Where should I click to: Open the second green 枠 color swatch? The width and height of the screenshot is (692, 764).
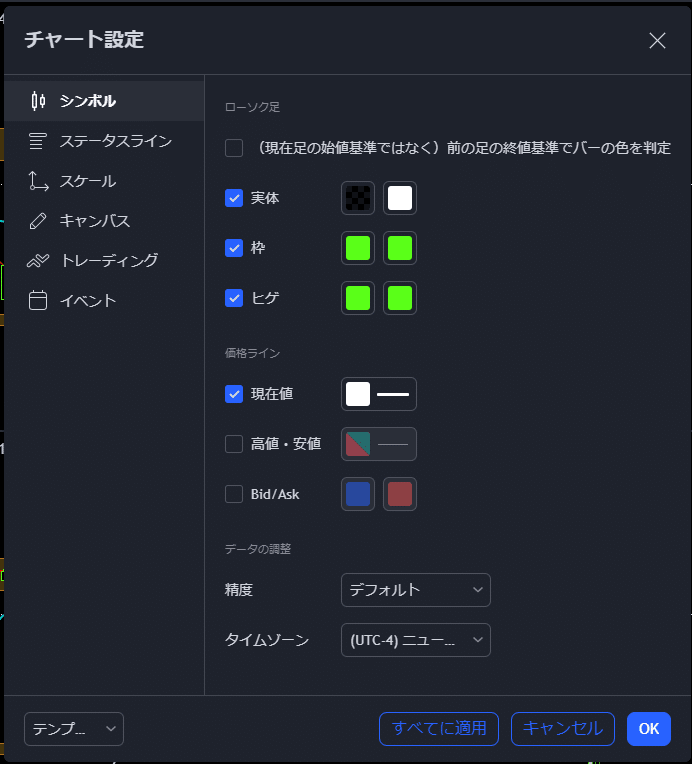pyautogui.click(x=400, y=248)
